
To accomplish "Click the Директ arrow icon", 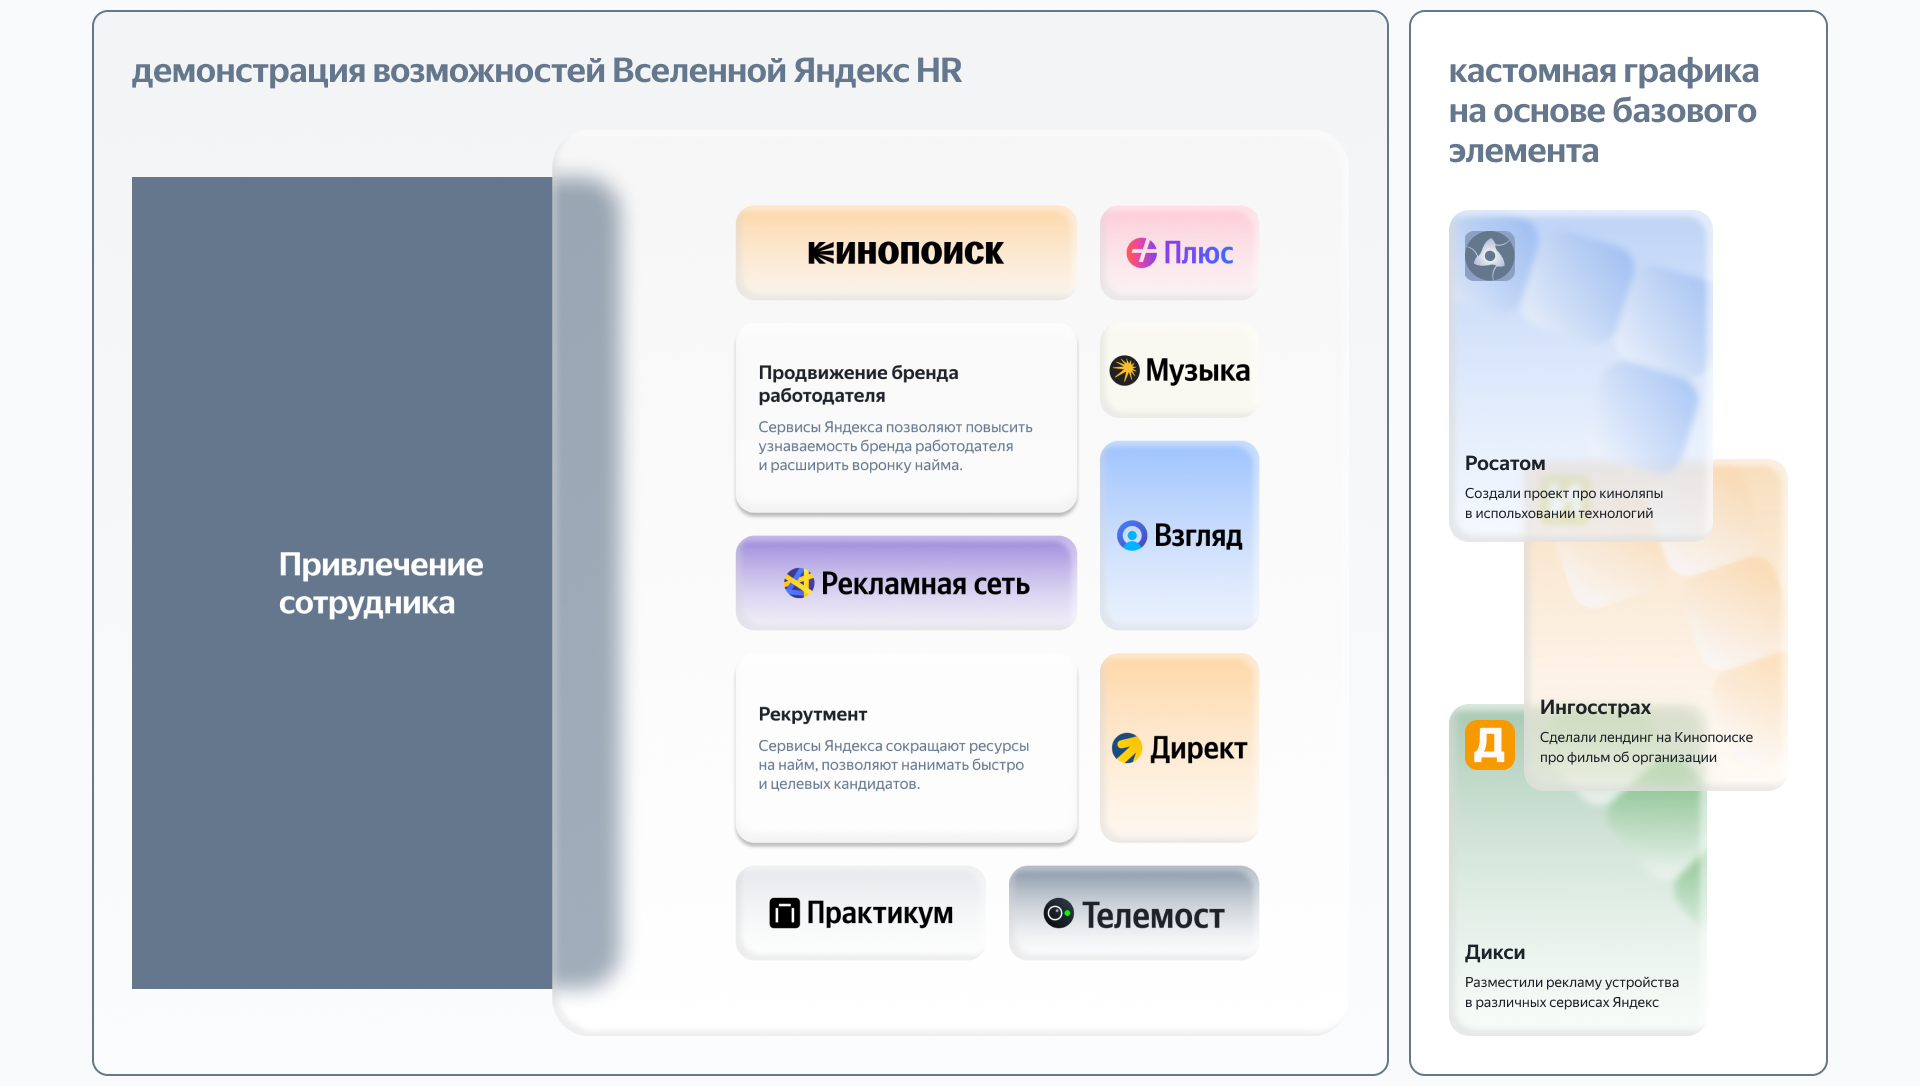I will click(1127, 748).
